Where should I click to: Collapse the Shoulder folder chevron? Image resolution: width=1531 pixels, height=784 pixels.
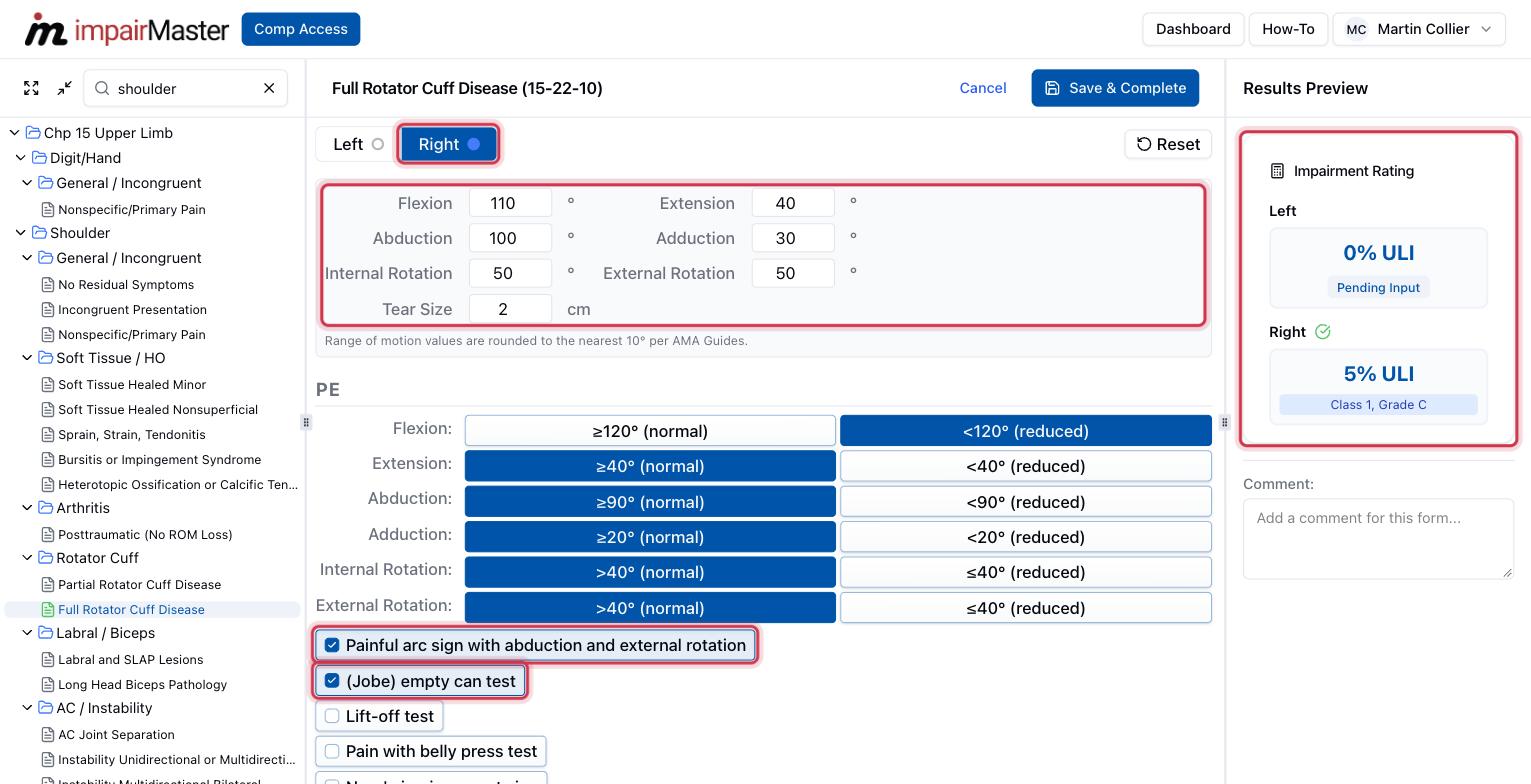pyautogui.click(x=20, y=233)
